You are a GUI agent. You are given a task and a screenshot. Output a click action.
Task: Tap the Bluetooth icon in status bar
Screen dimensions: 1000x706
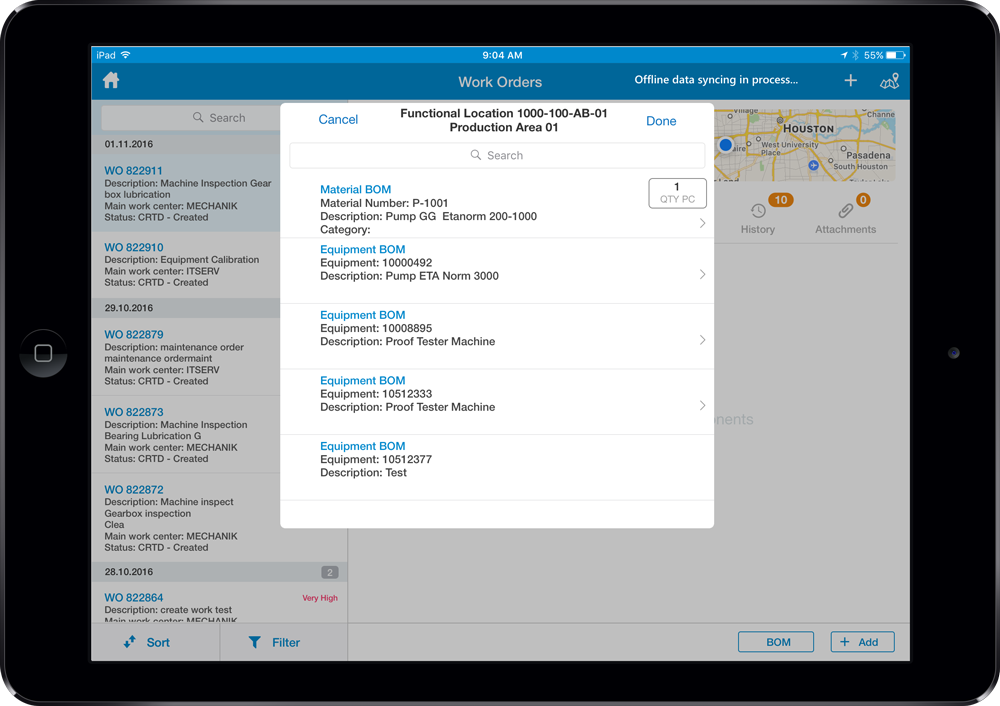855,55
